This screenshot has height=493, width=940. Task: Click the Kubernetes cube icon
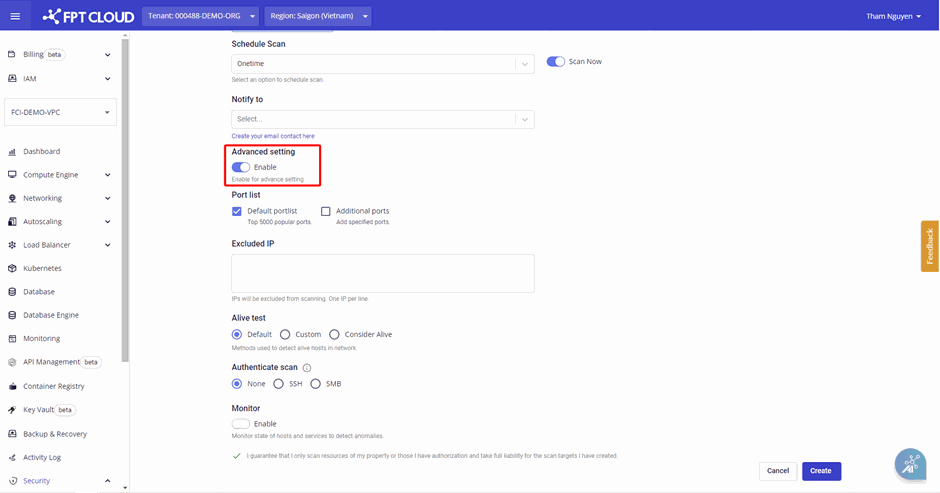(11, 269)
